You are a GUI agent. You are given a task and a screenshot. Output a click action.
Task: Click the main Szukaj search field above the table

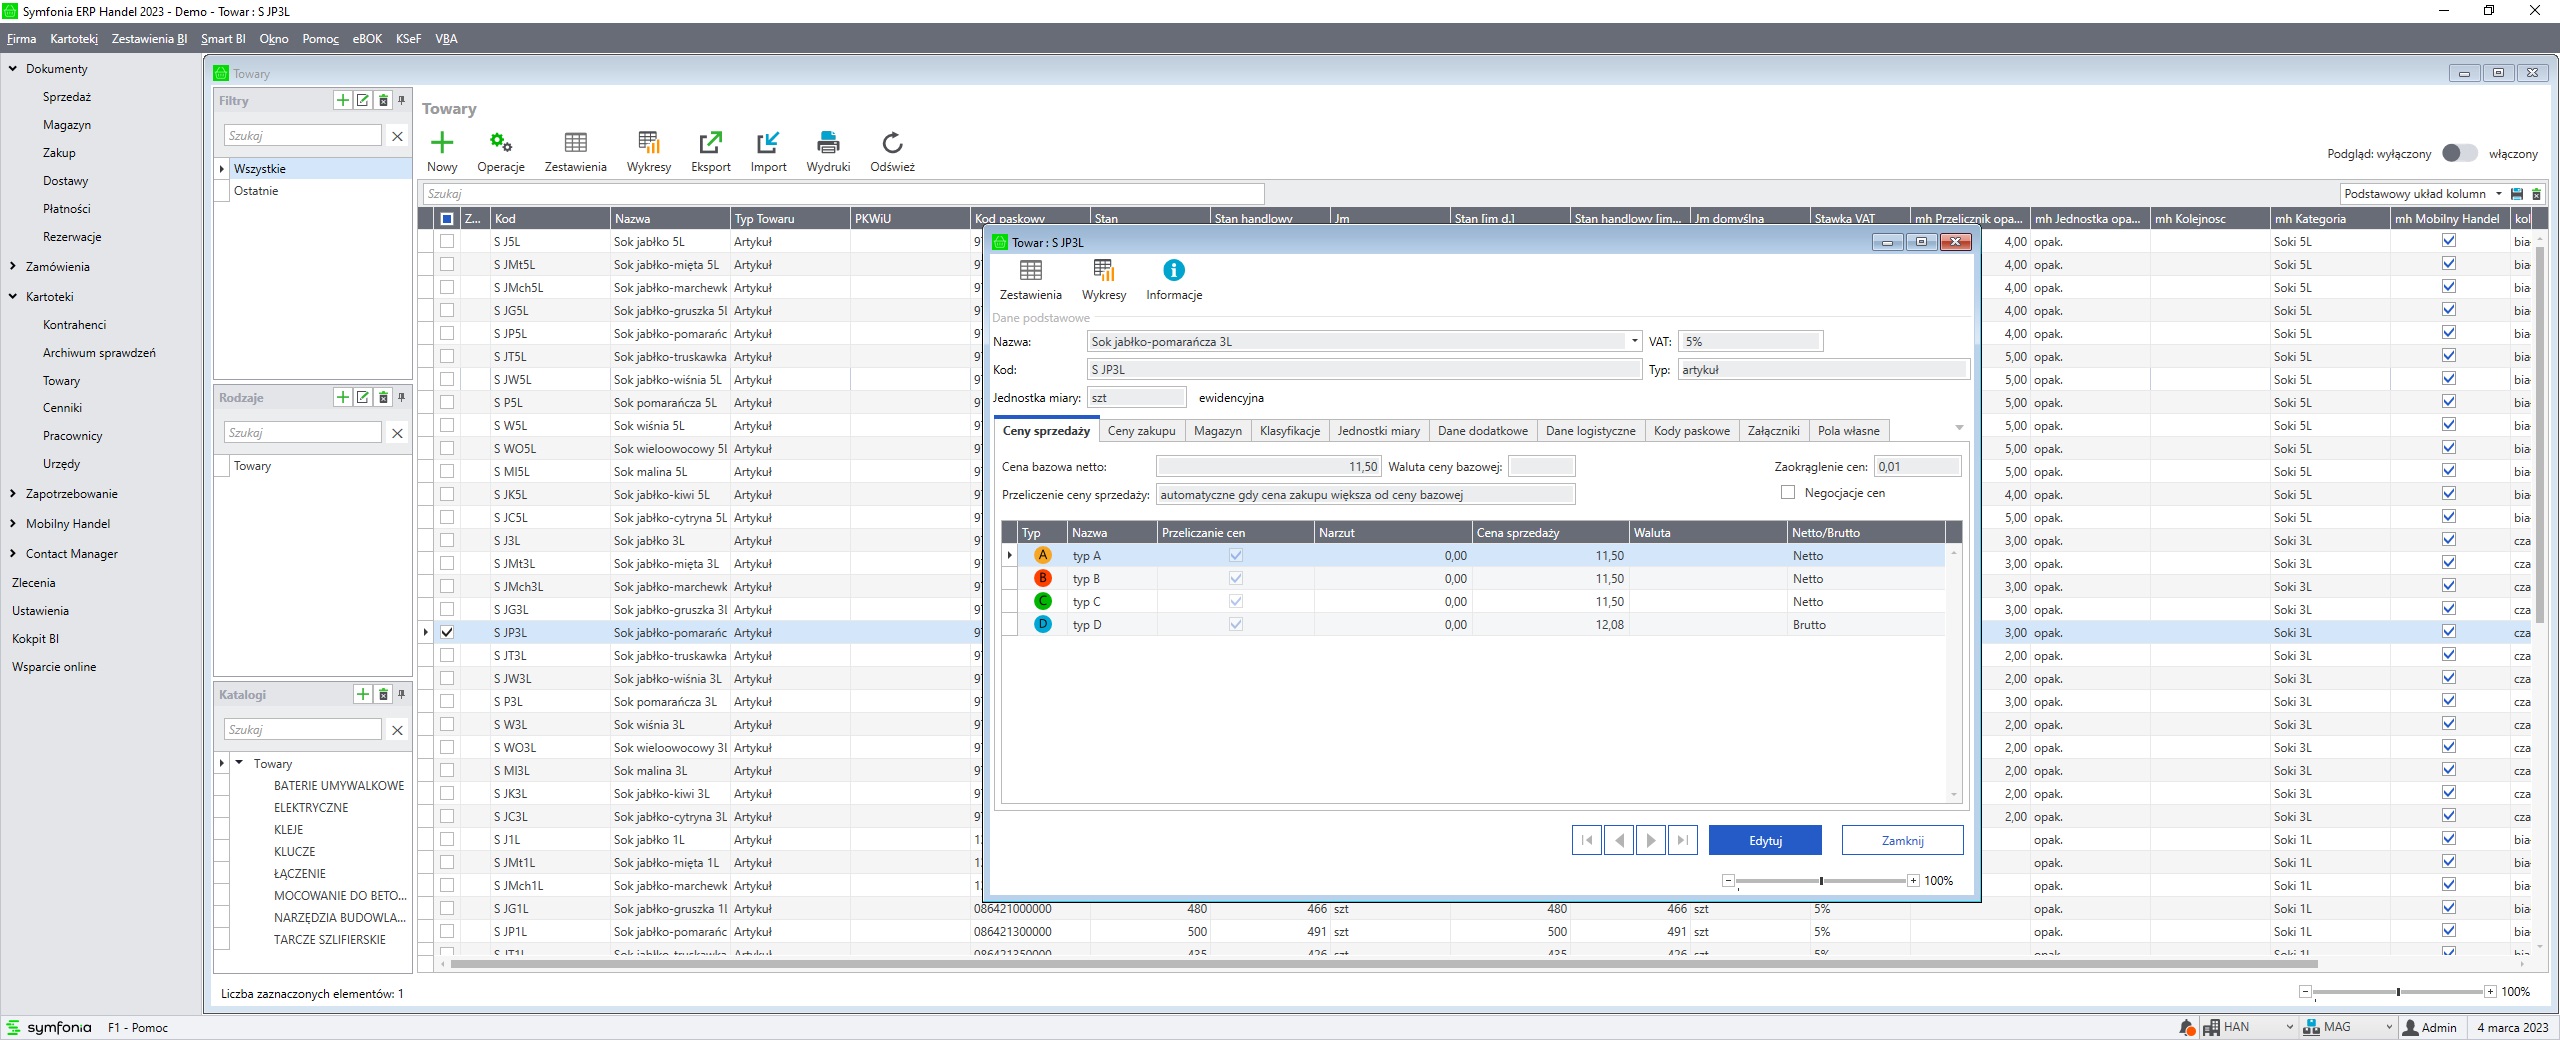842,194
